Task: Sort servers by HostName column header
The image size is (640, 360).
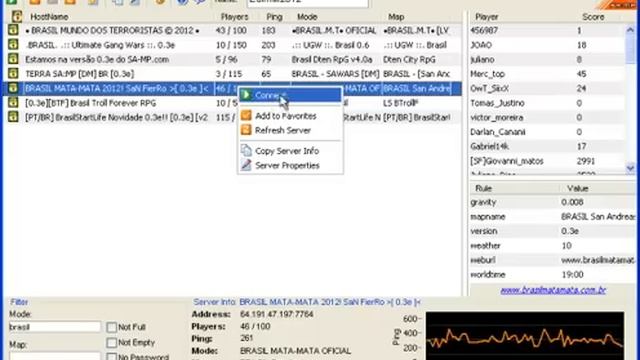Action: pyautogui.click(x=49, y=17)
